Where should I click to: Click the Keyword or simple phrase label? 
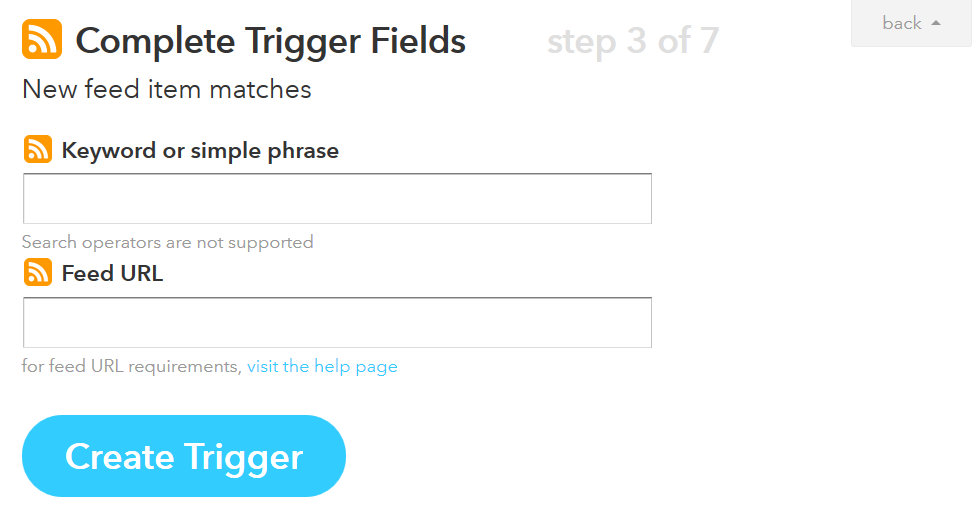(200, 151)
